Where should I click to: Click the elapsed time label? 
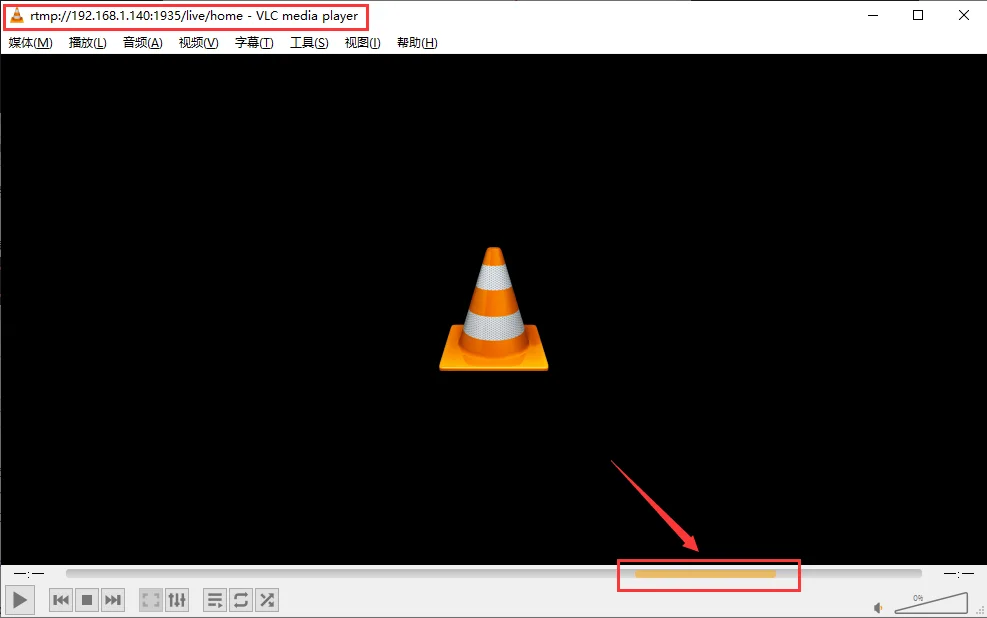coord(29,574)
